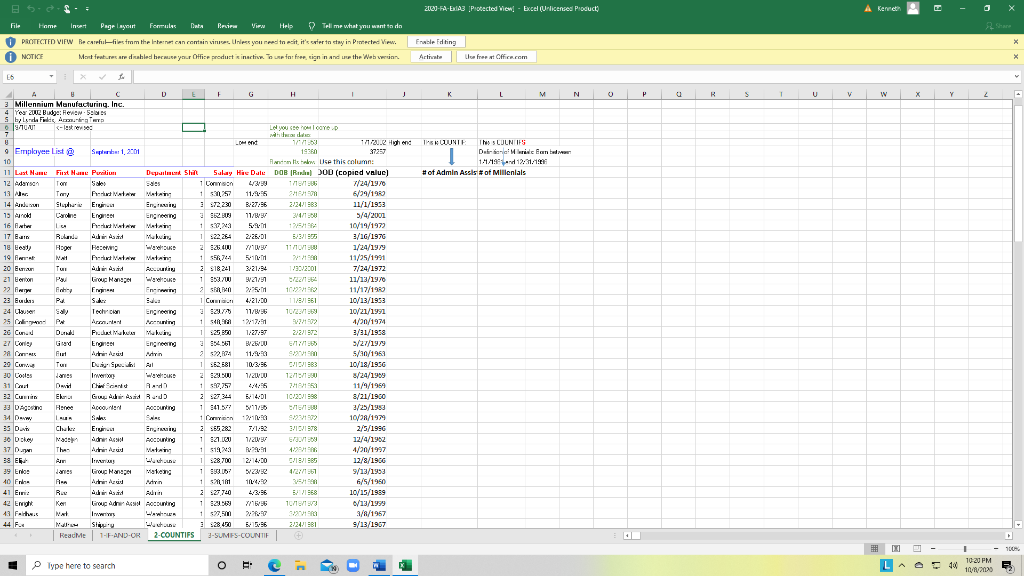
Task: Click the Page Layout view icon
Action: coord(896,549)
